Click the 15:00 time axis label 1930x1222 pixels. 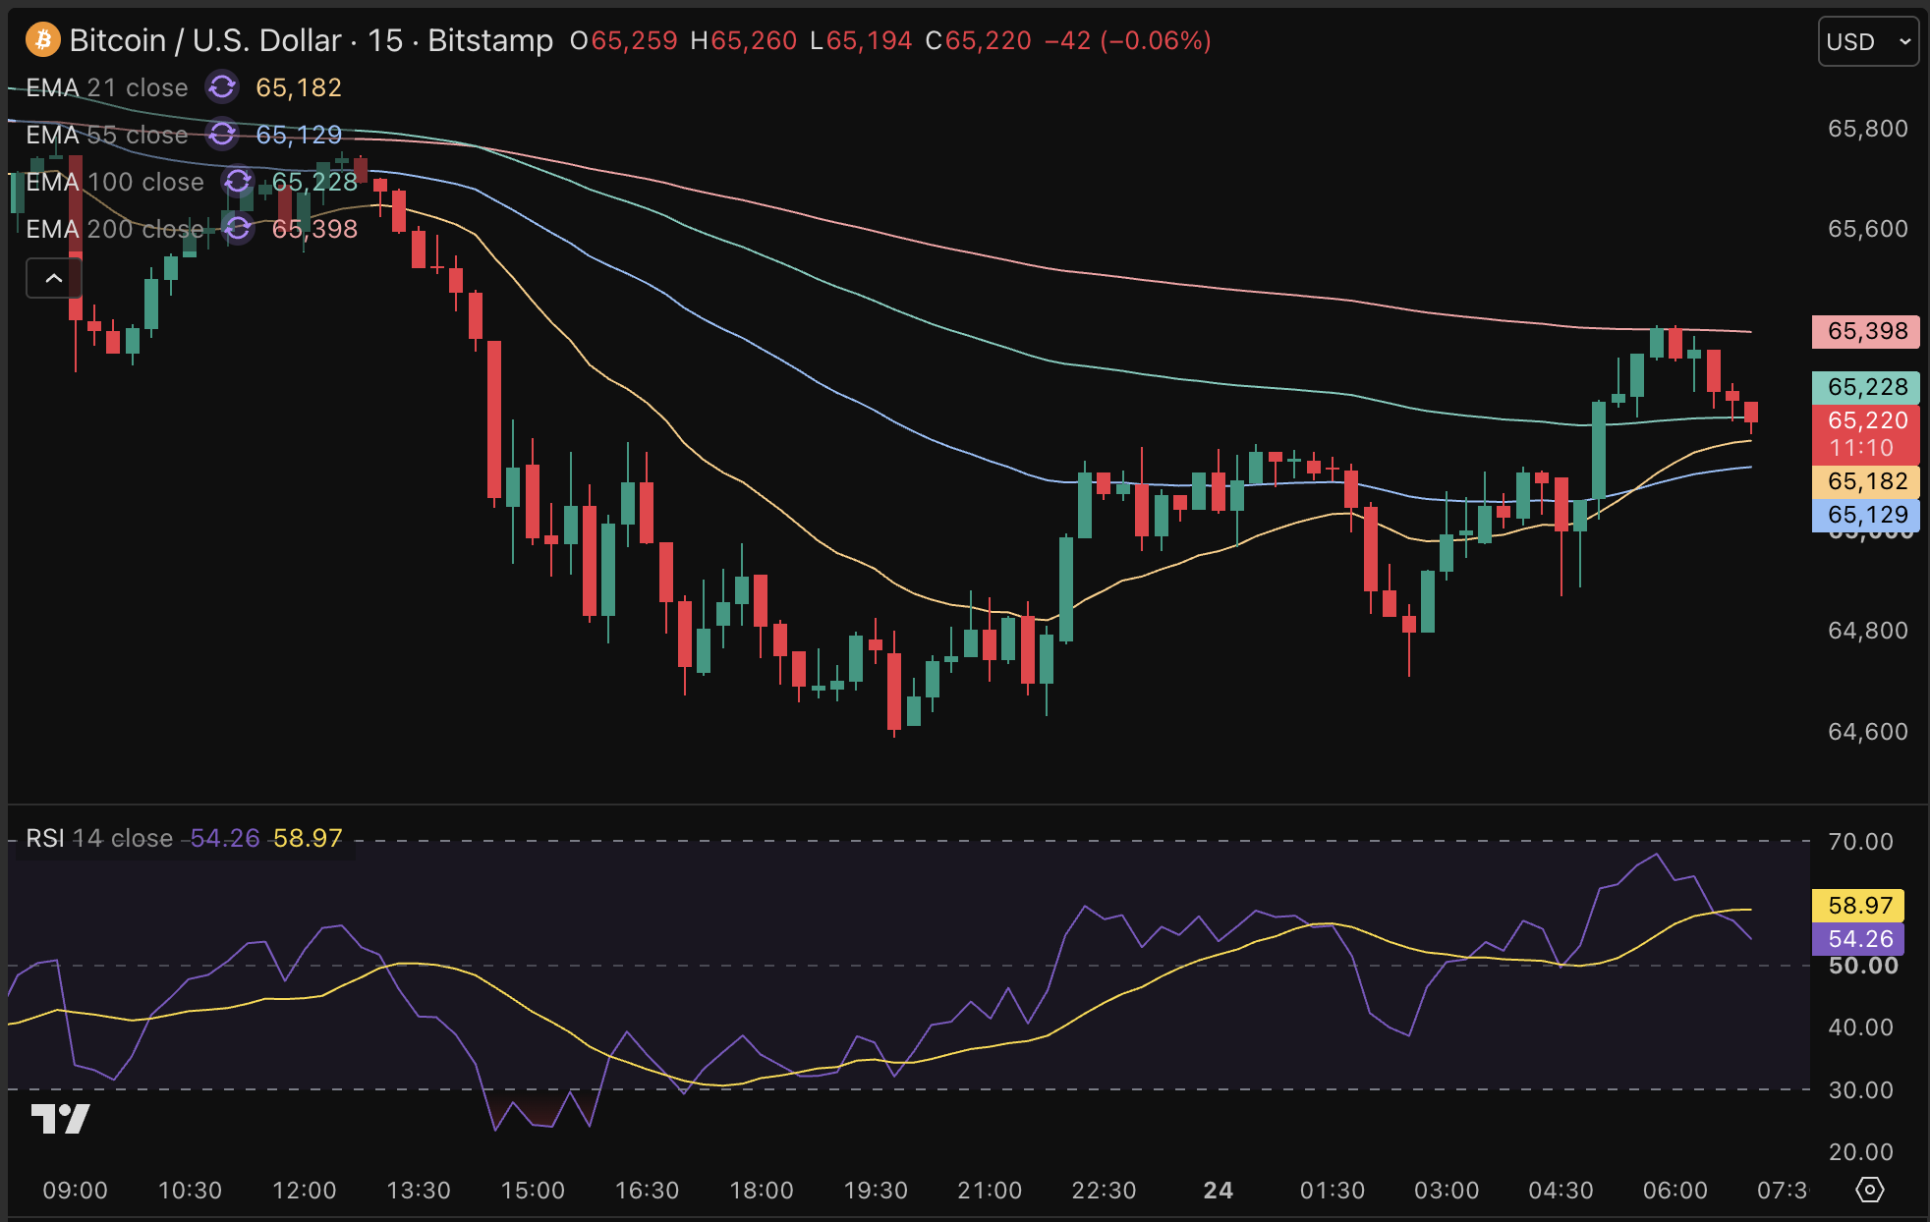[532, 1190]
